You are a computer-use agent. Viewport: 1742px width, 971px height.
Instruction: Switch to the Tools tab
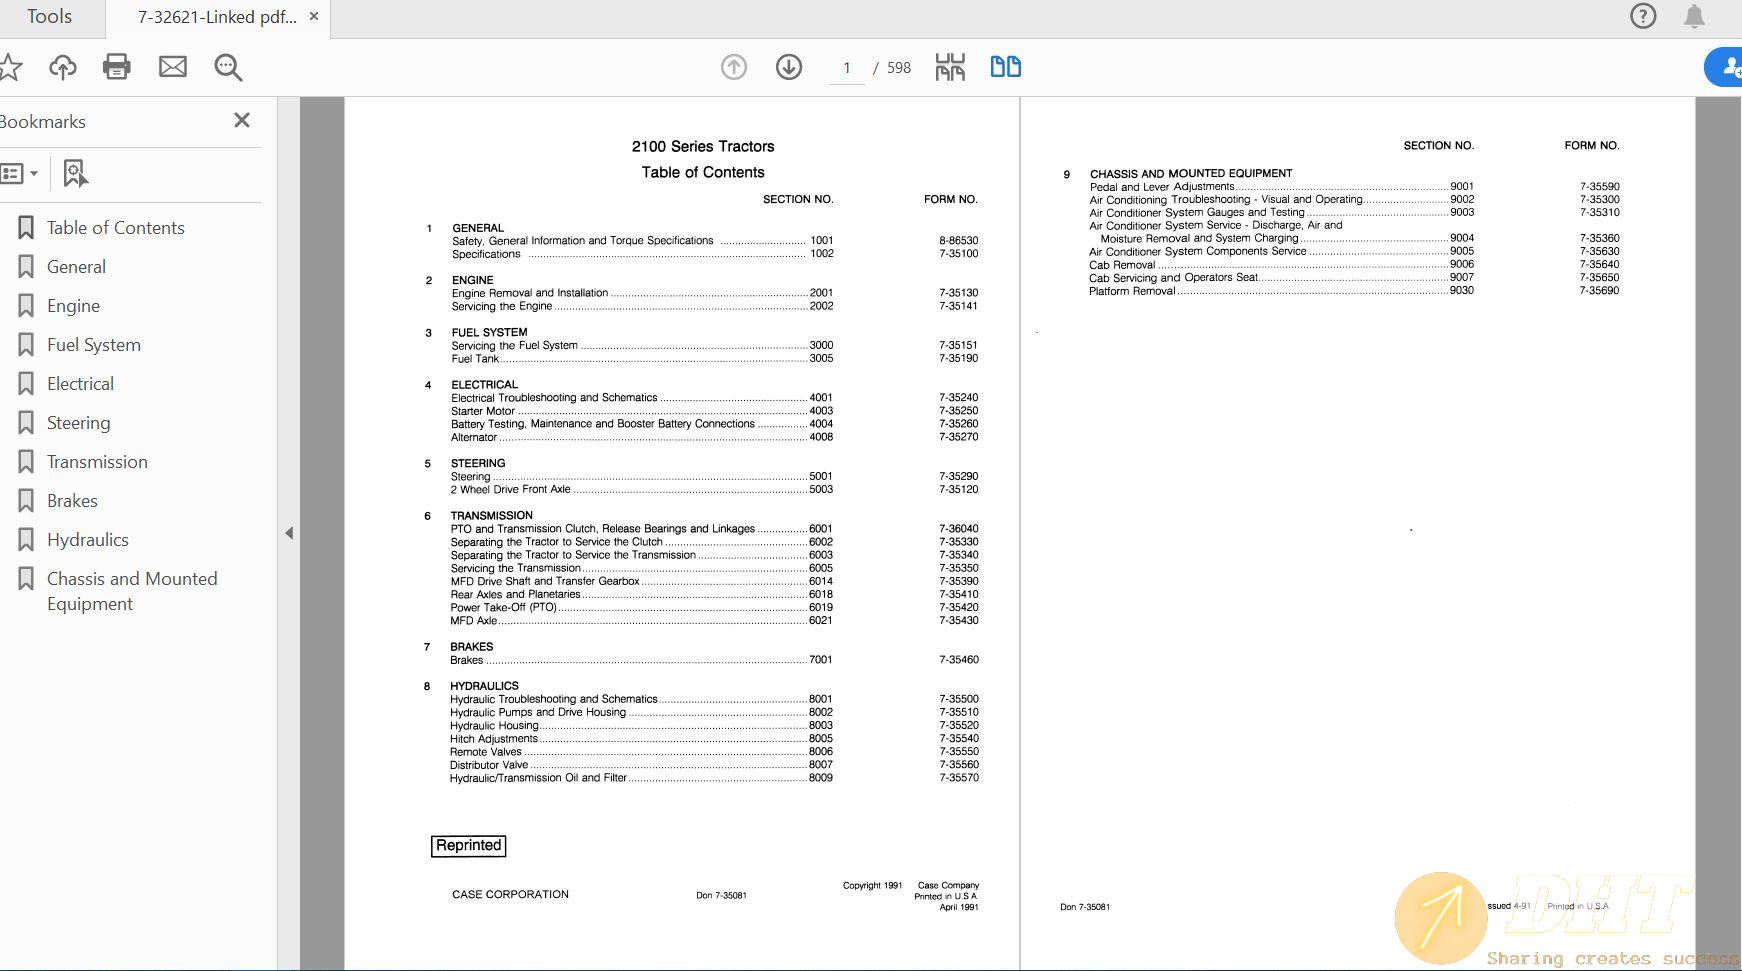(x=49, y=17)
